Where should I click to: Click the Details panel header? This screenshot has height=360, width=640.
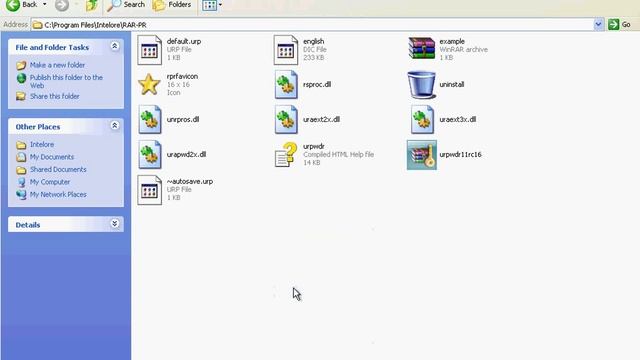pos(66,224)
